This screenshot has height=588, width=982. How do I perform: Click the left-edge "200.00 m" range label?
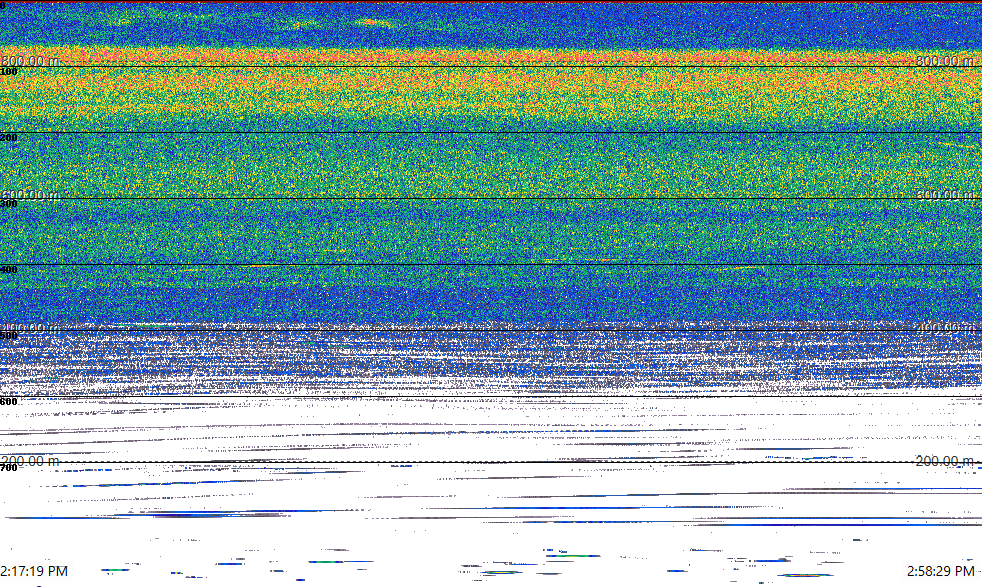pyautogui.click(x=30, y=462)
